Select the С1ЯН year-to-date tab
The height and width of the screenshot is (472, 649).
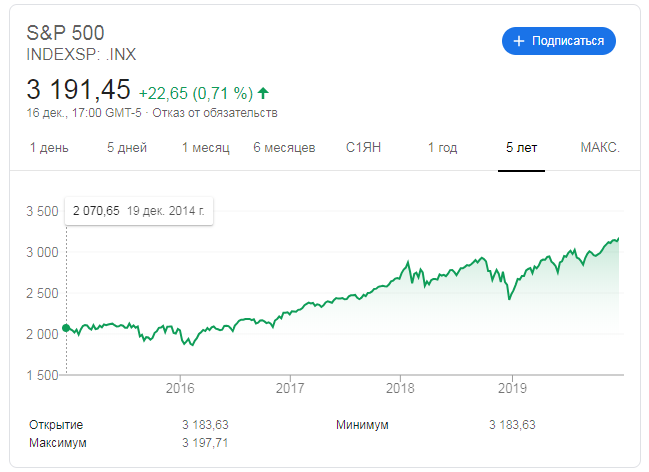click(363, 148)
